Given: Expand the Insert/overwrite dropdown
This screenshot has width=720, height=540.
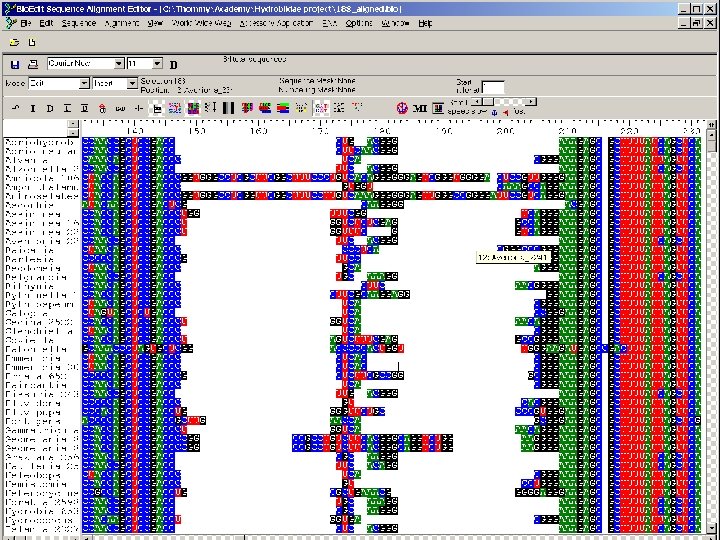Looking at the screenshot, I should (132, 84).
